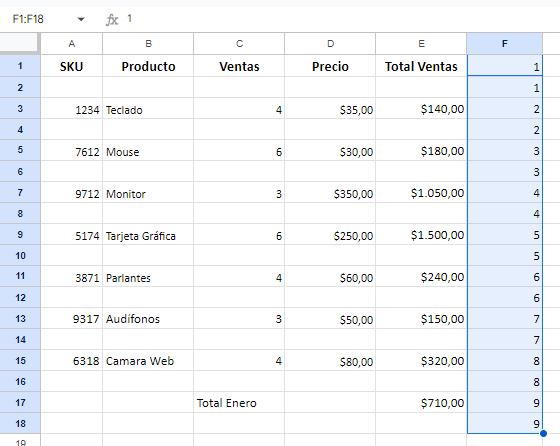560x446 pixels.
Task: Select row 17 header
Action: [20, 402]
